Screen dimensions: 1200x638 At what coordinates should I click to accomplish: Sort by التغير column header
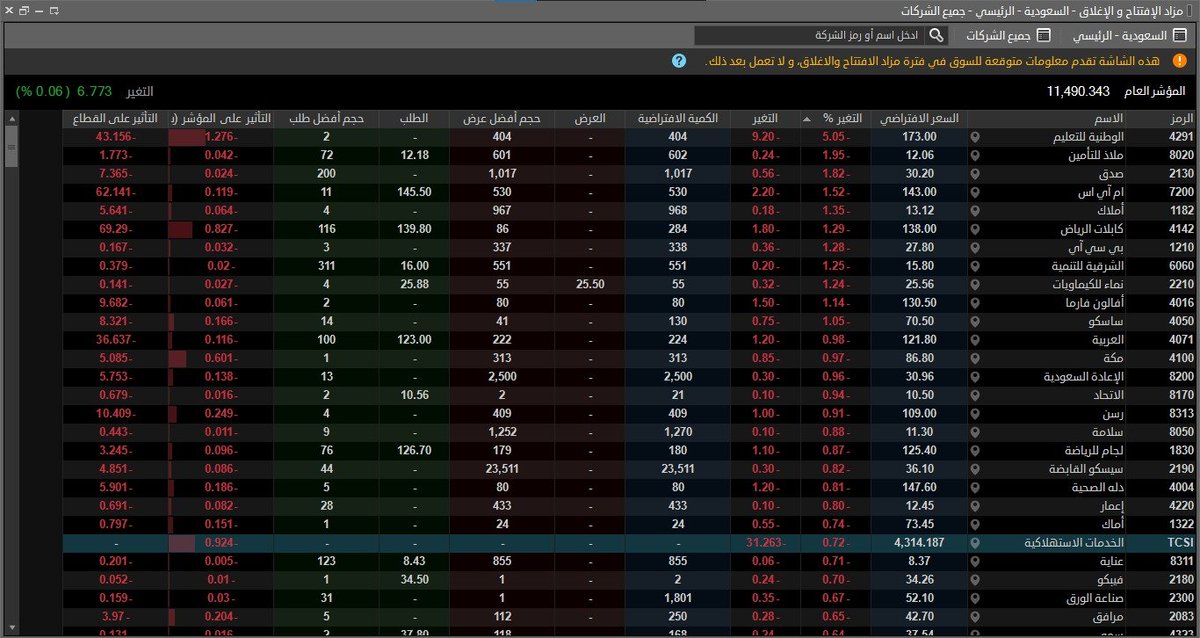(764, 119)
